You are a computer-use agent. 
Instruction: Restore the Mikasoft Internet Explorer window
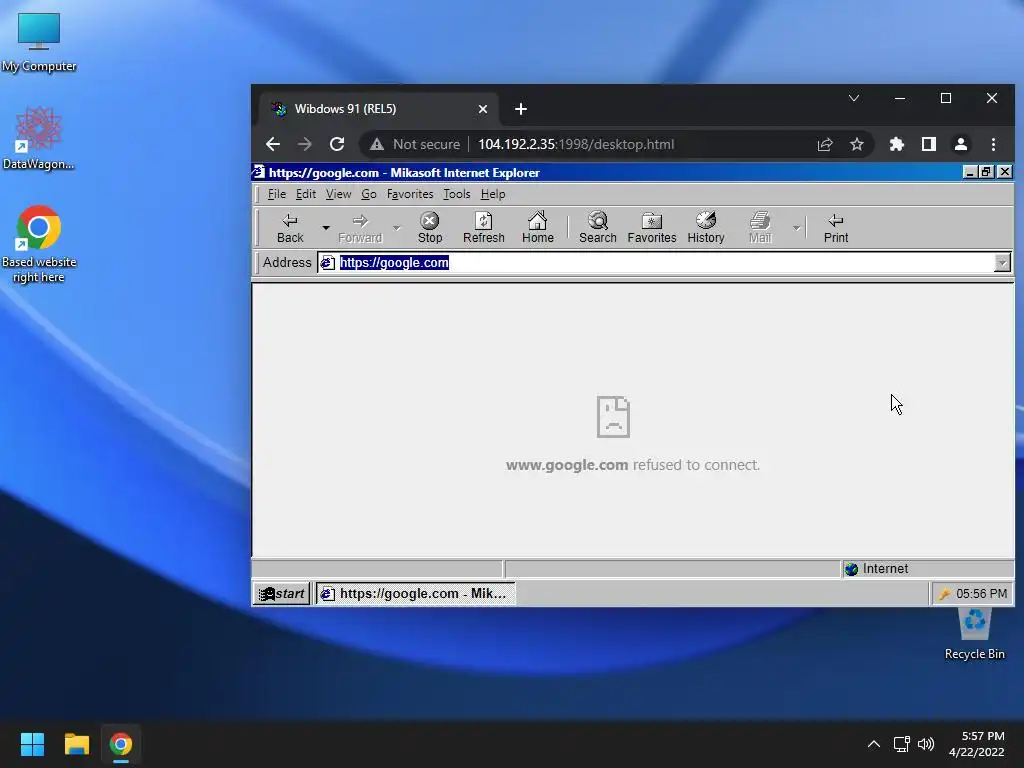pos(986,172)
